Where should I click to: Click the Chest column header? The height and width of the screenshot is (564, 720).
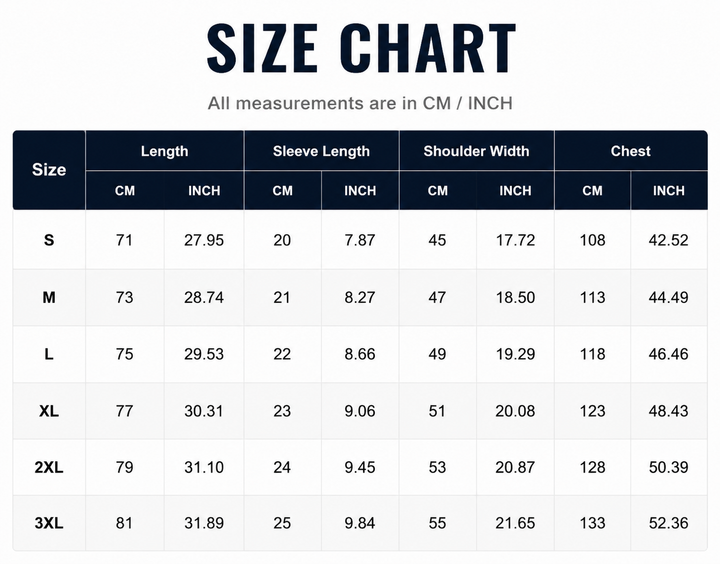pyautogui.click(x=630, y=151)
